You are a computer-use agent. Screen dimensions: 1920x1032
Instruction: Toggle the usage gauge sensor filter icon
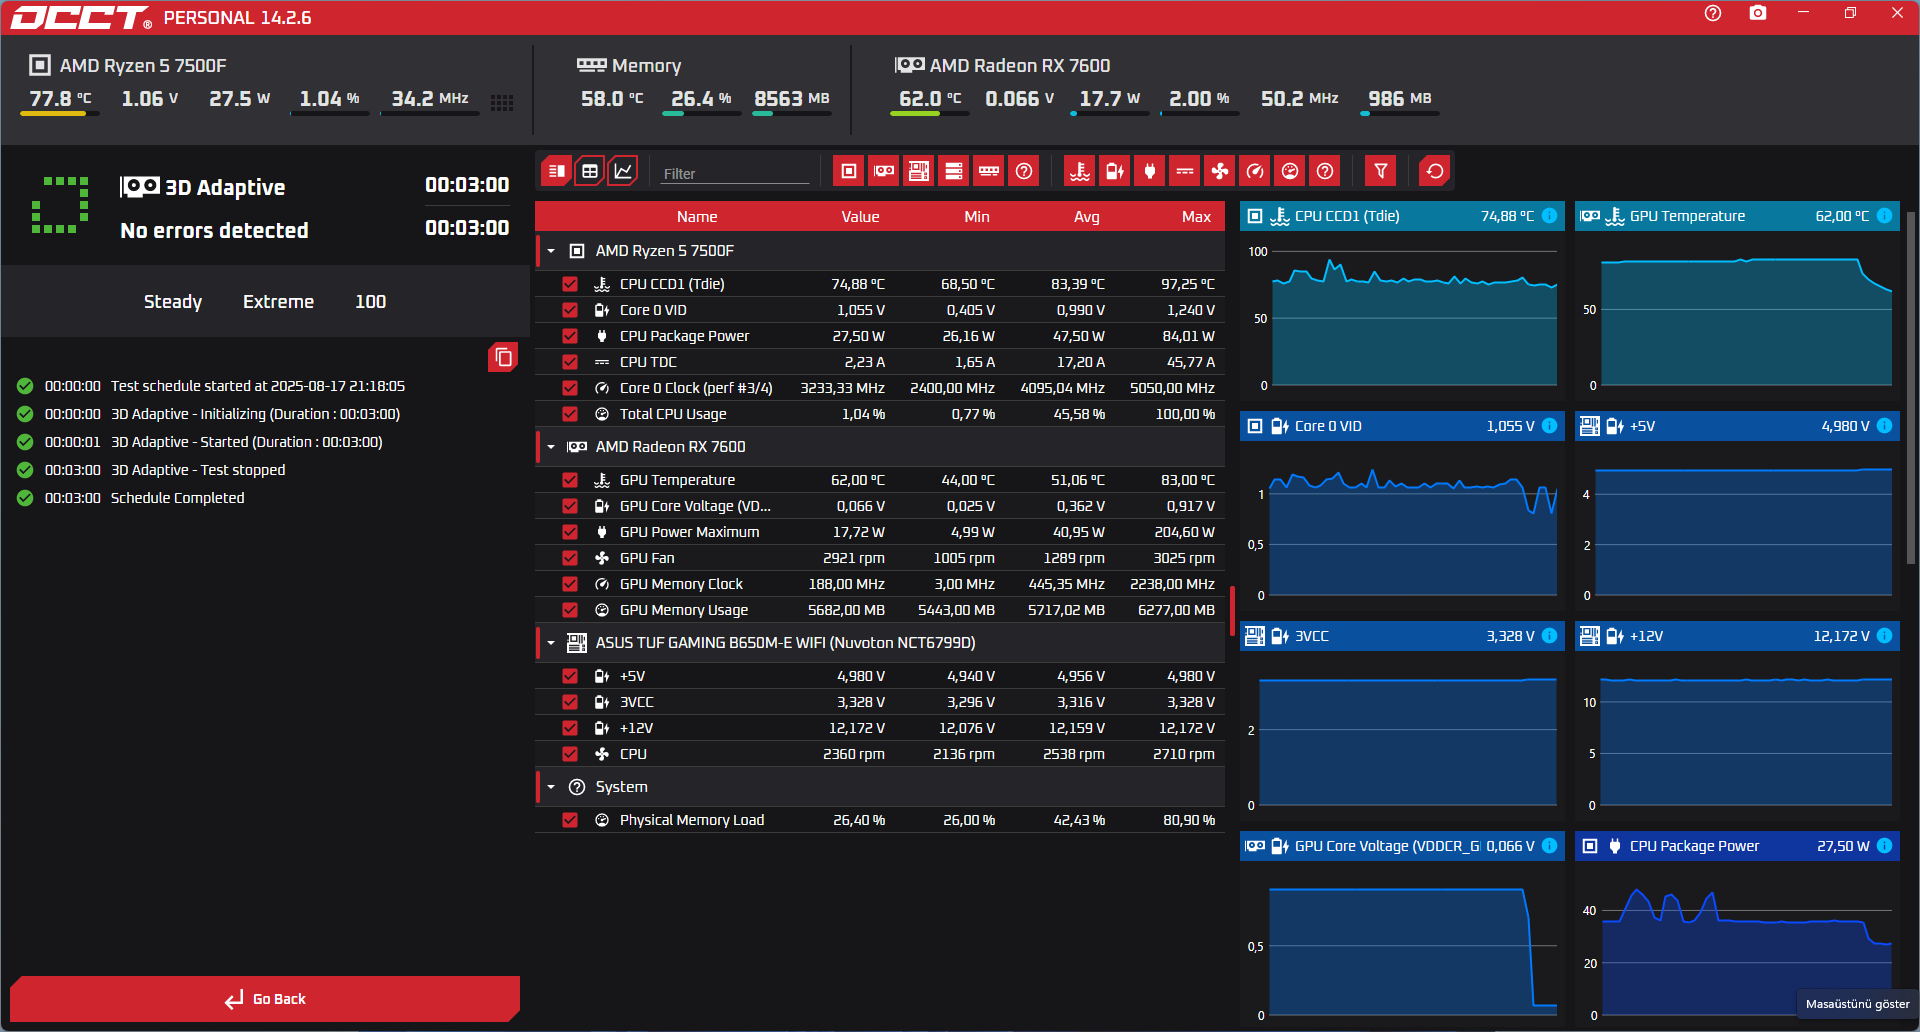(x=1290, y=171)
